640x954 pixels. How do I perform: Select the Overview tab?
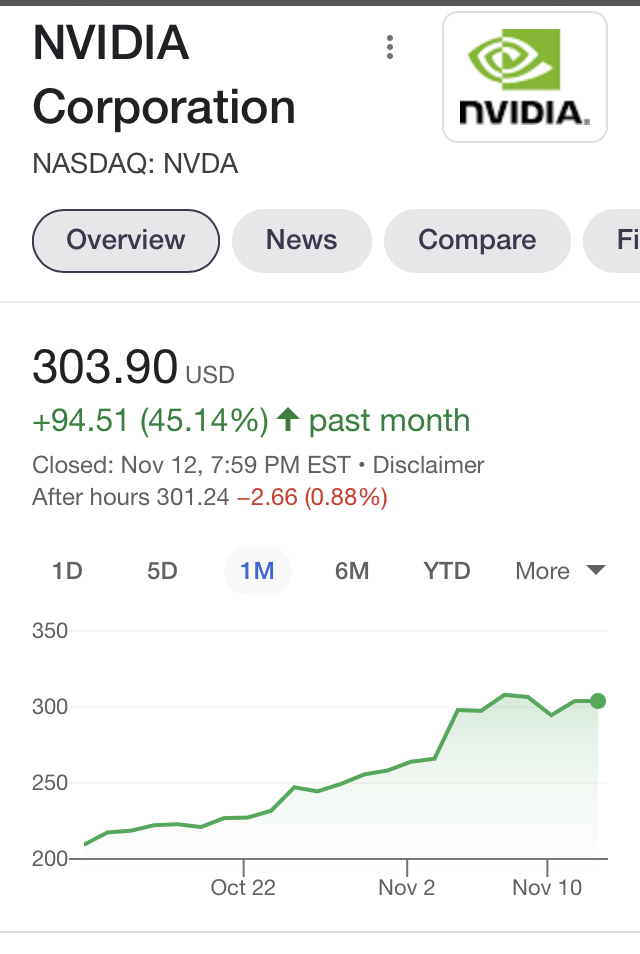click(x=126, y=240)
